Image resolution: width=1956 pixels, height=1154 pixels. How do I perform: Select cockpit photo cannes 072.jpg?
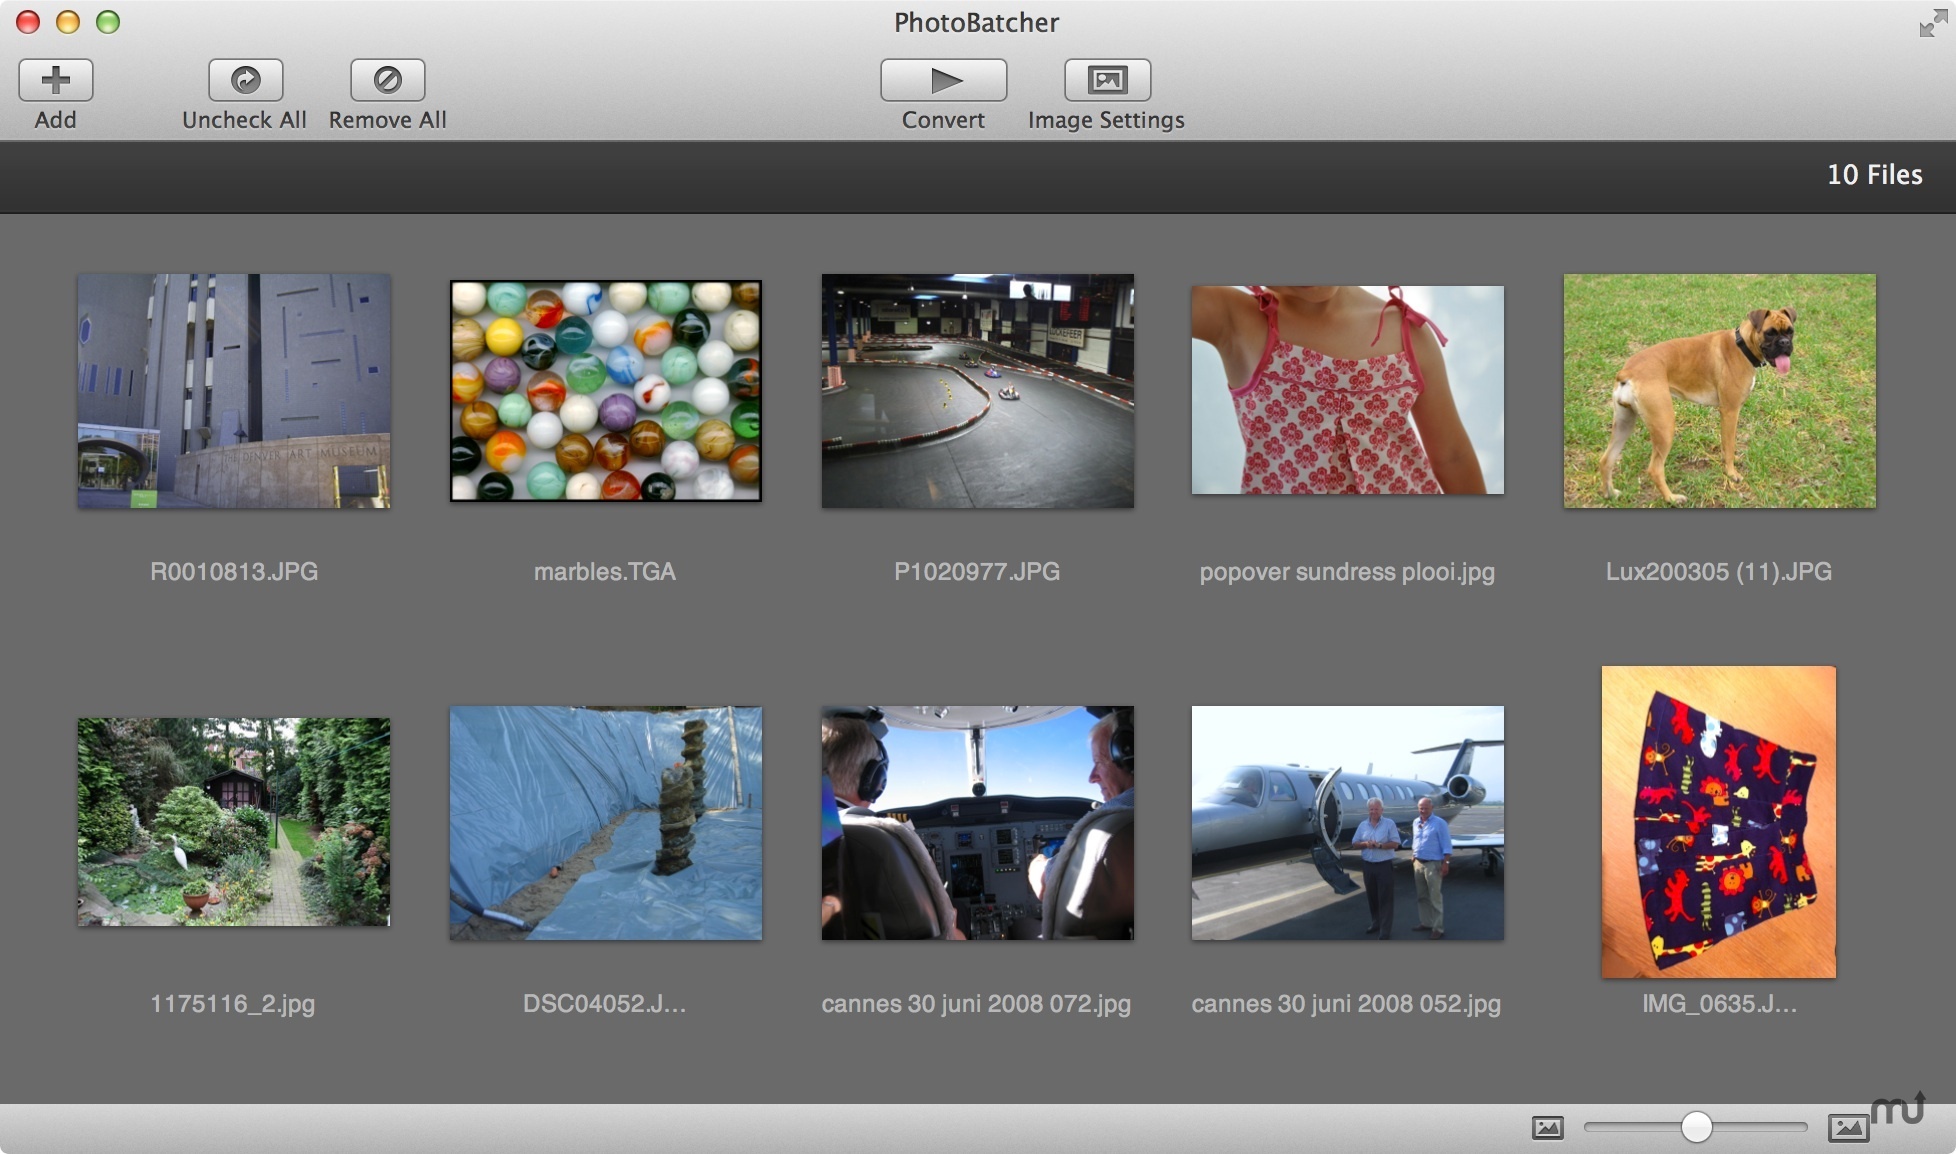[x=977, y=823]
